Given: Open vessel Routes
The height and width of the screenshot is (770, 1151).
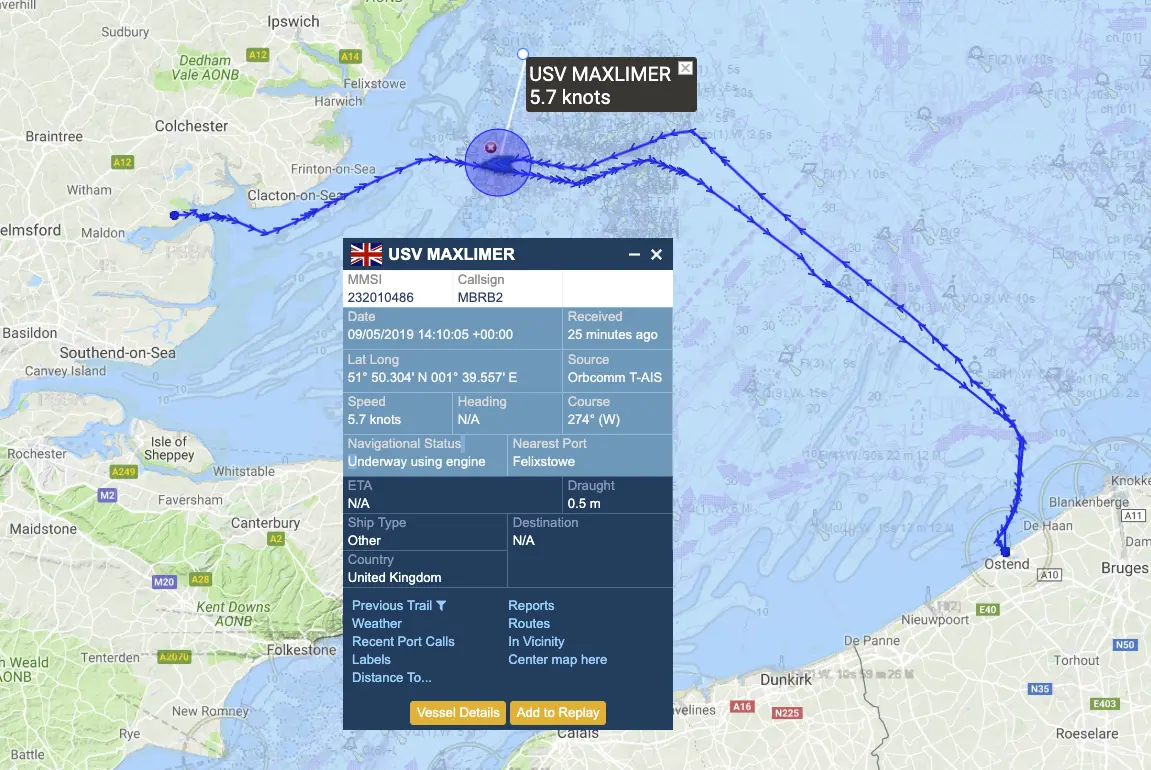Looking at the screenshot, I should click(x=529, y=623).
